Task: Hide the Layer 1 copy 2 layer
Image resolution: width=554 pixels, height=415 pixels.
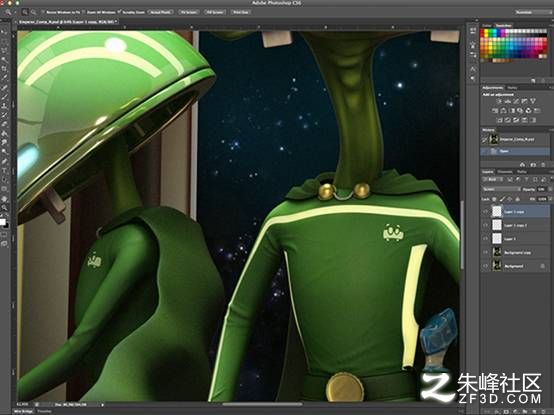Action: pyautogui.click(x=485, y=225)
